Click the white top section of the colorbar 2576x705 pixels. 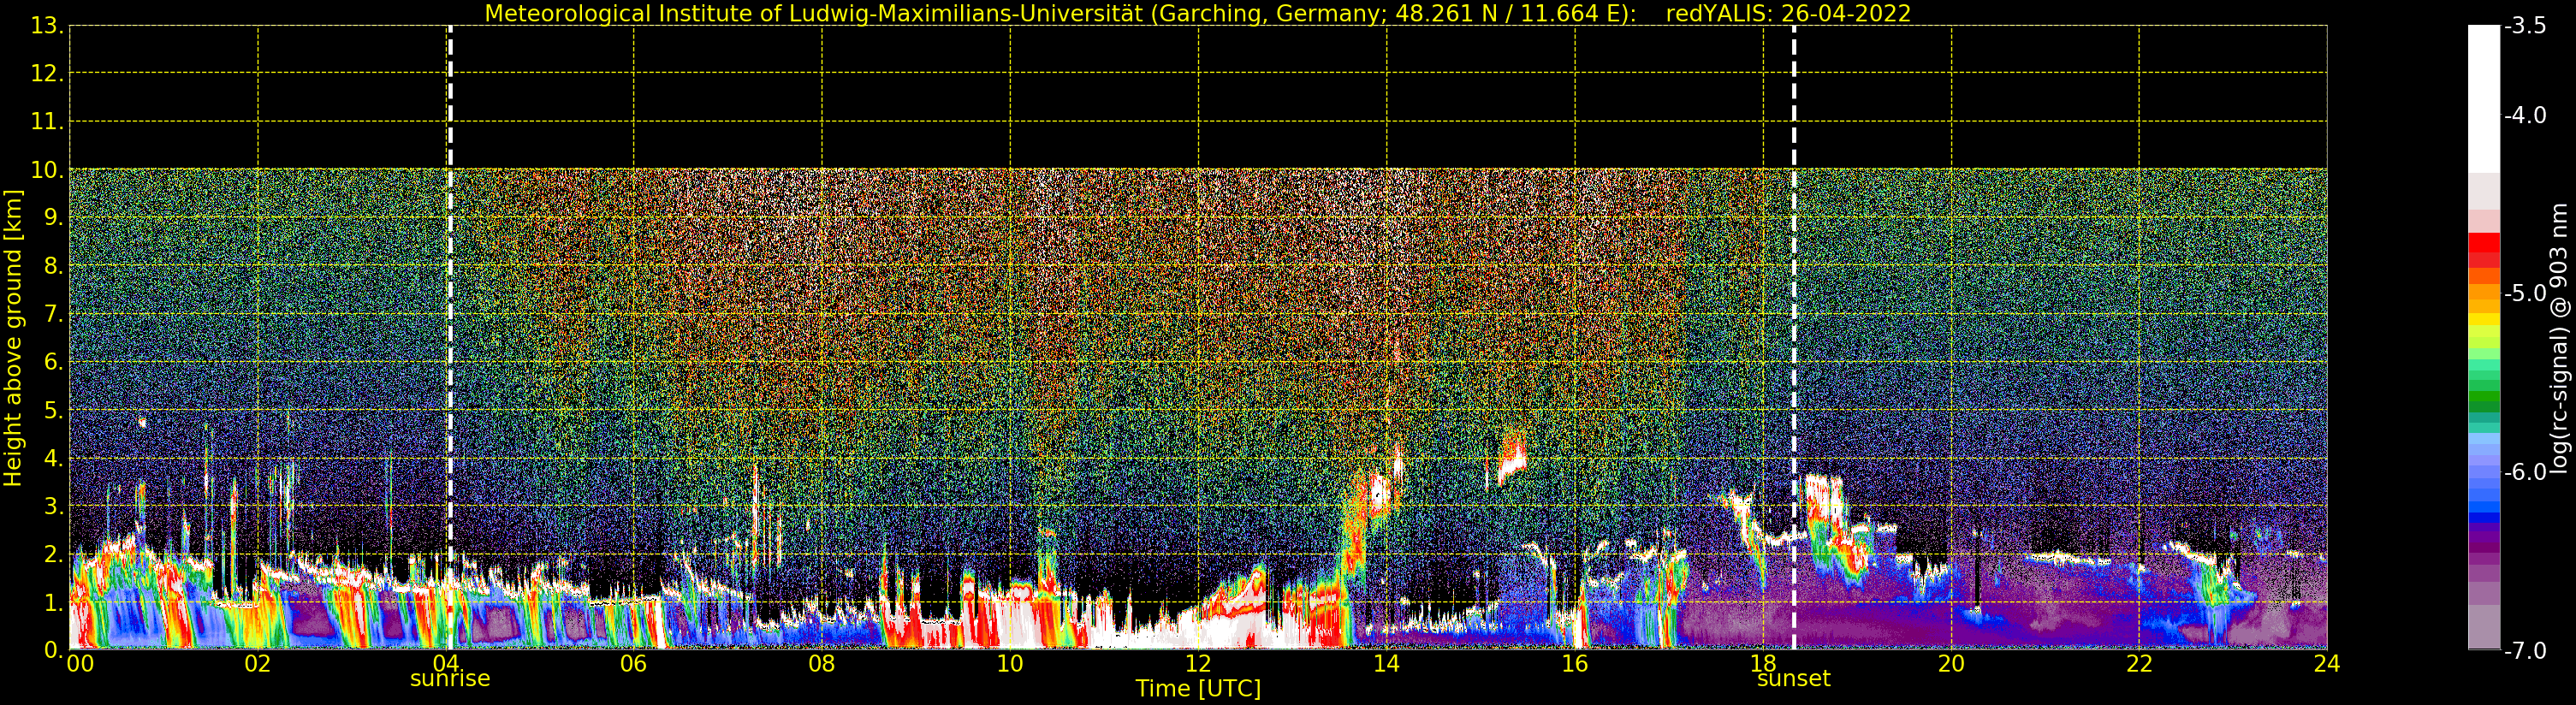coord(2484,100)
